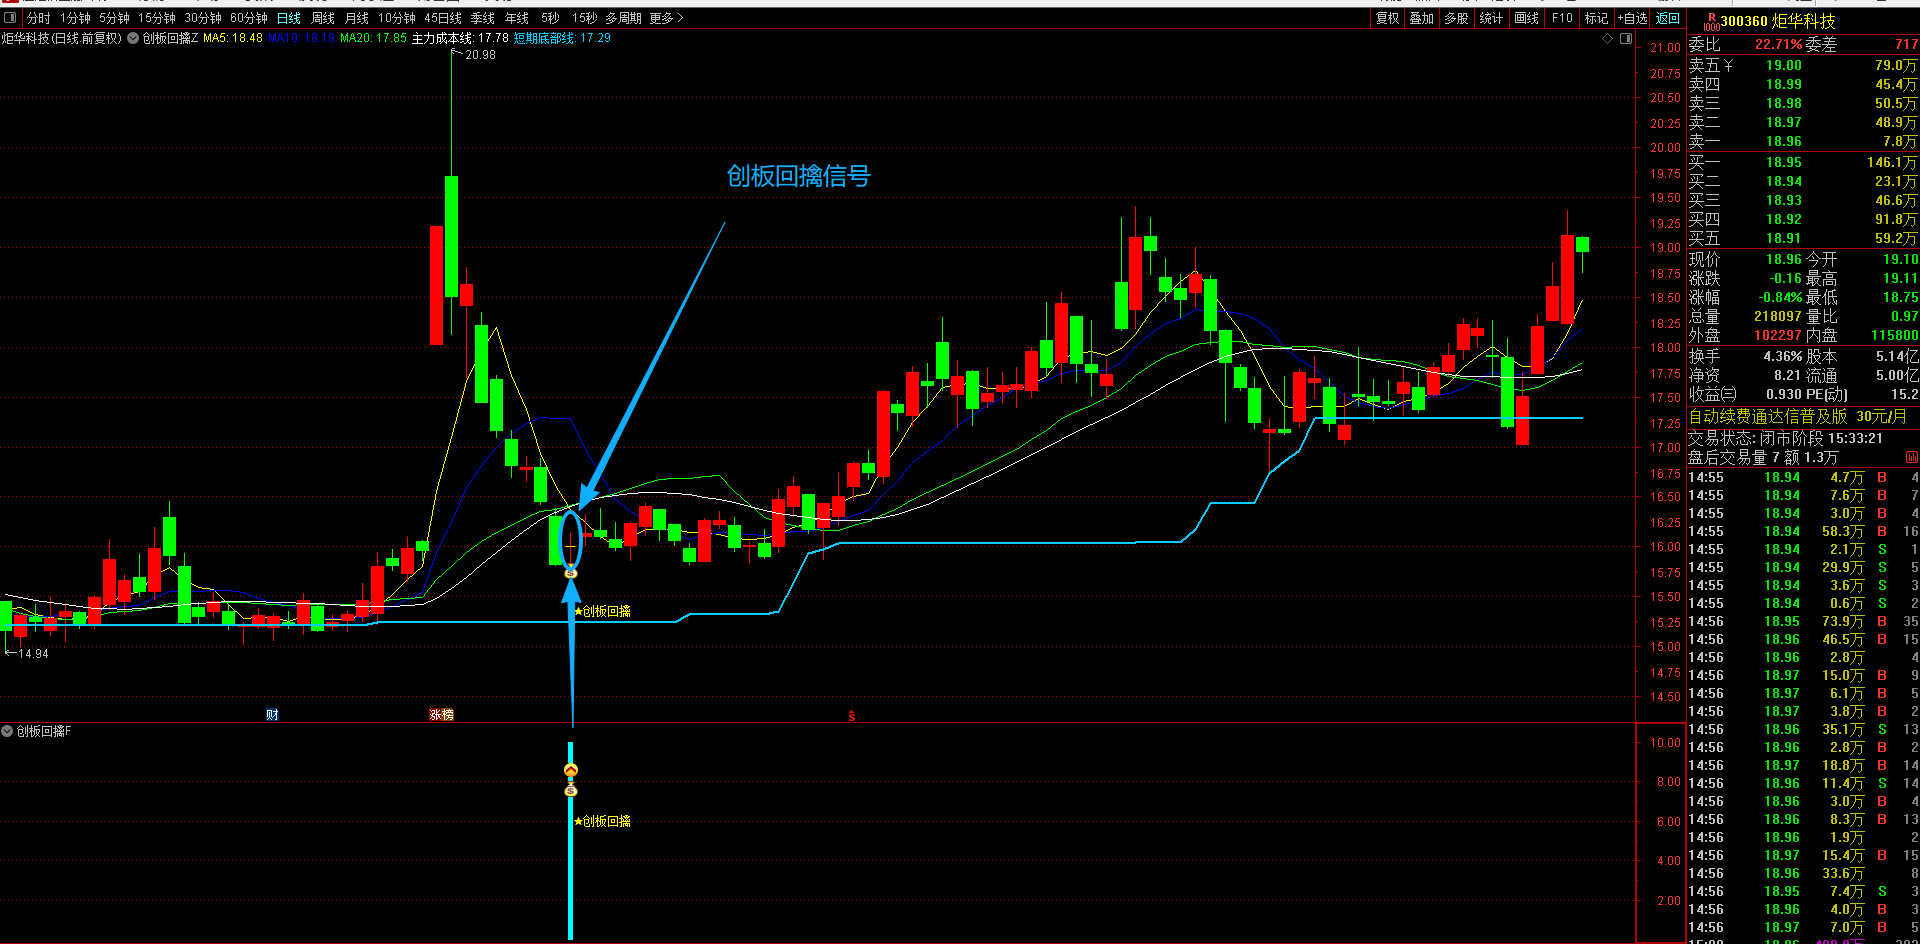This screenshot has width=1920, height=944.
Task: Click the money bag icon under the circled candle
Action: click(571, 572)
